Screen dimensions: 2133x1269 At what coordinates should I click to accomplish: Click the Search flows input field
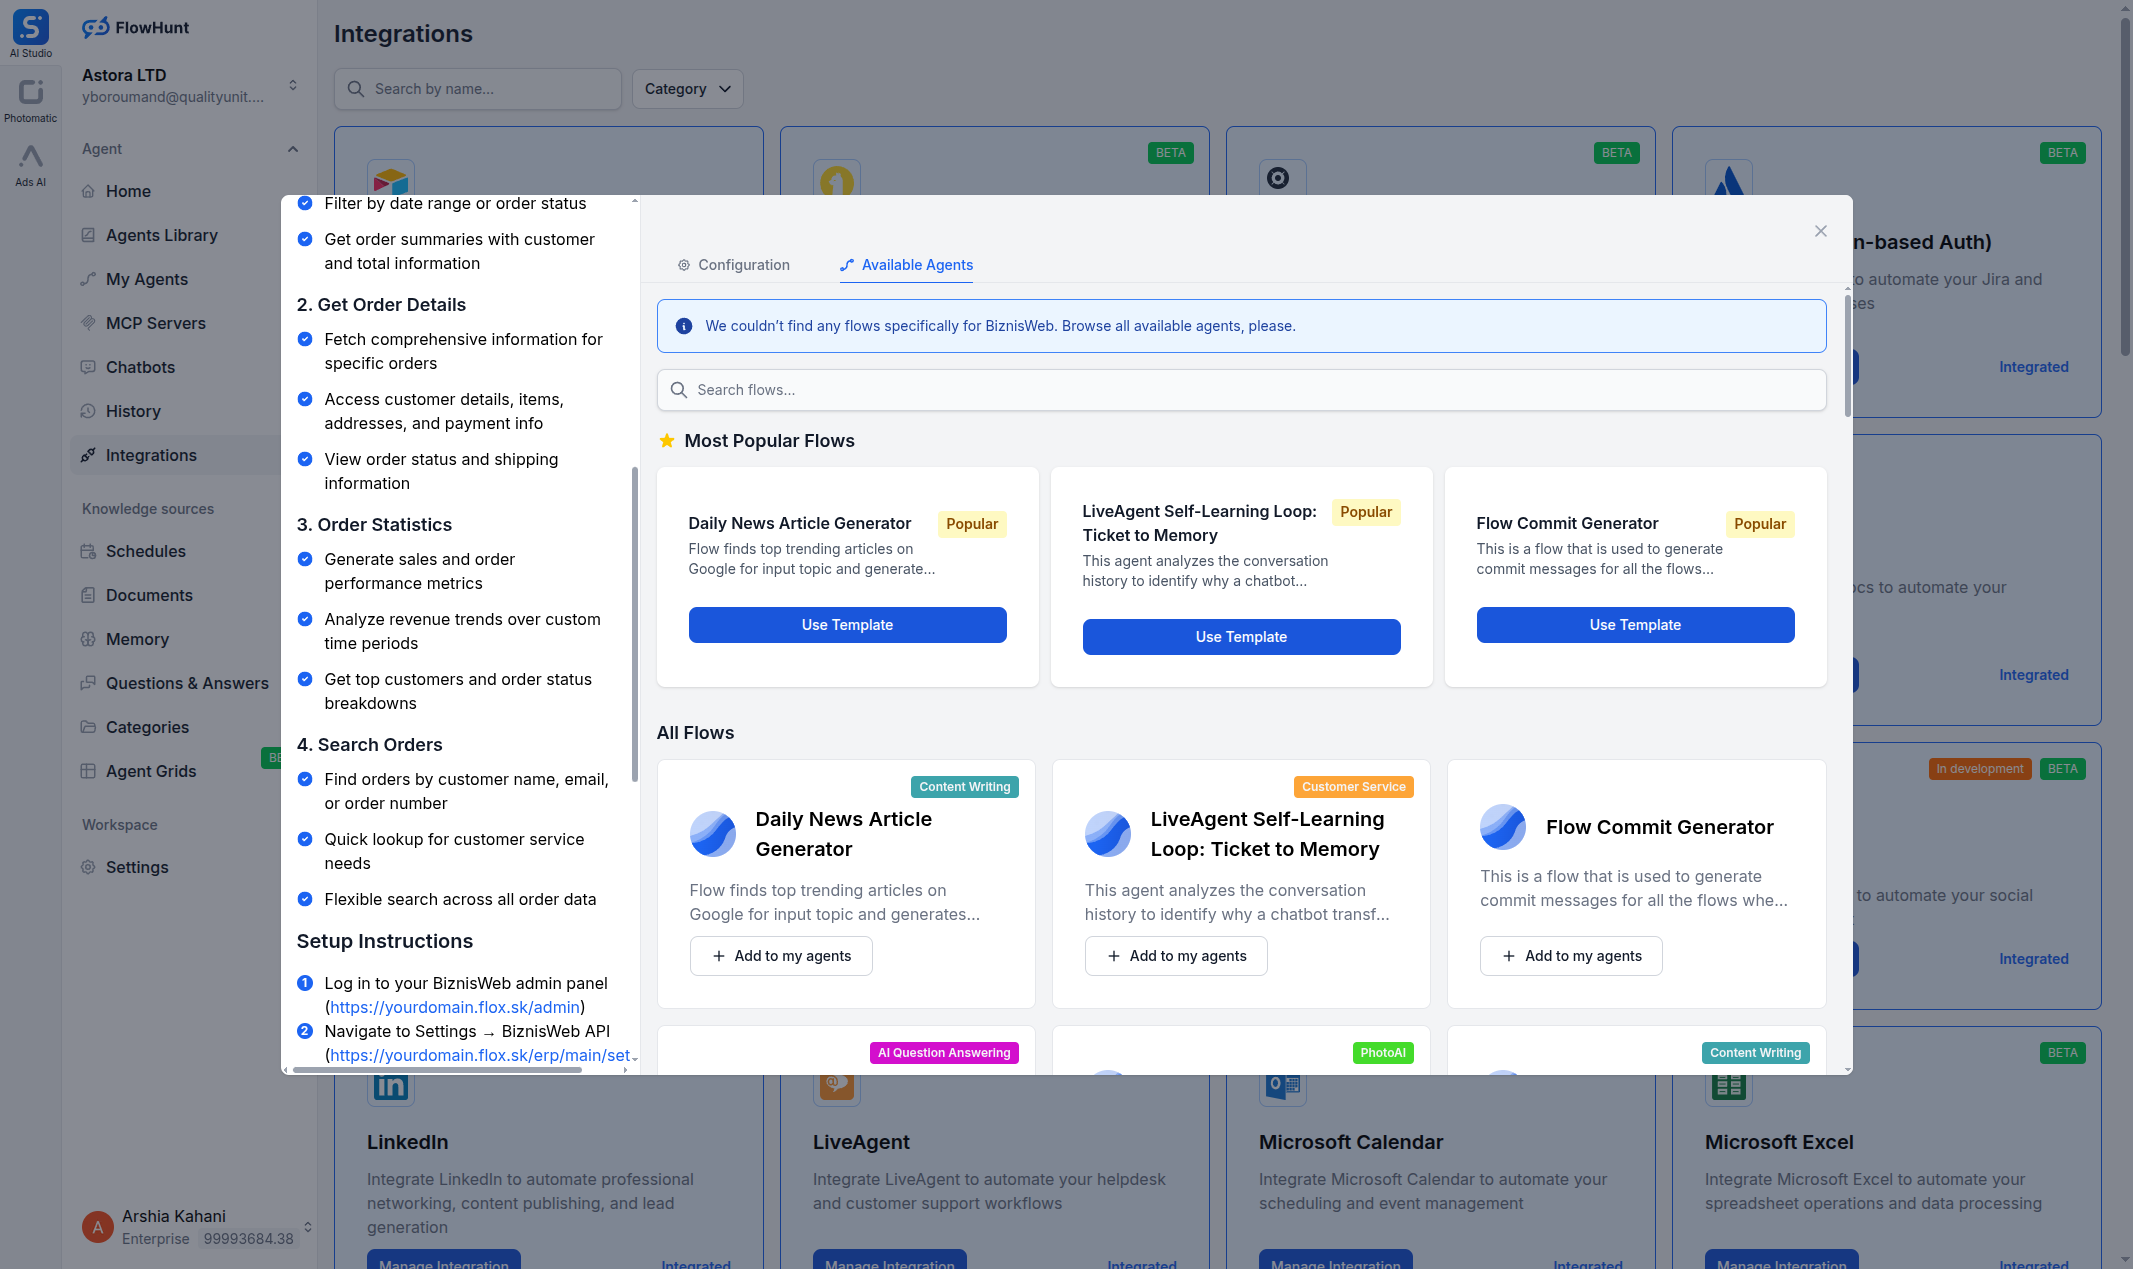1240,390
